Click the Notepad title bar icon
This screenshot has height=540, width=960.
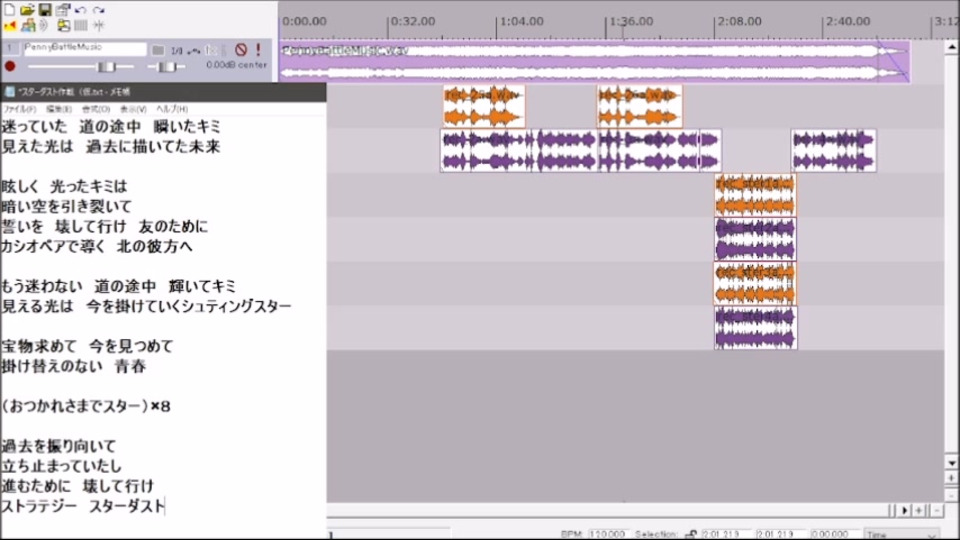(x=9, y=92)
